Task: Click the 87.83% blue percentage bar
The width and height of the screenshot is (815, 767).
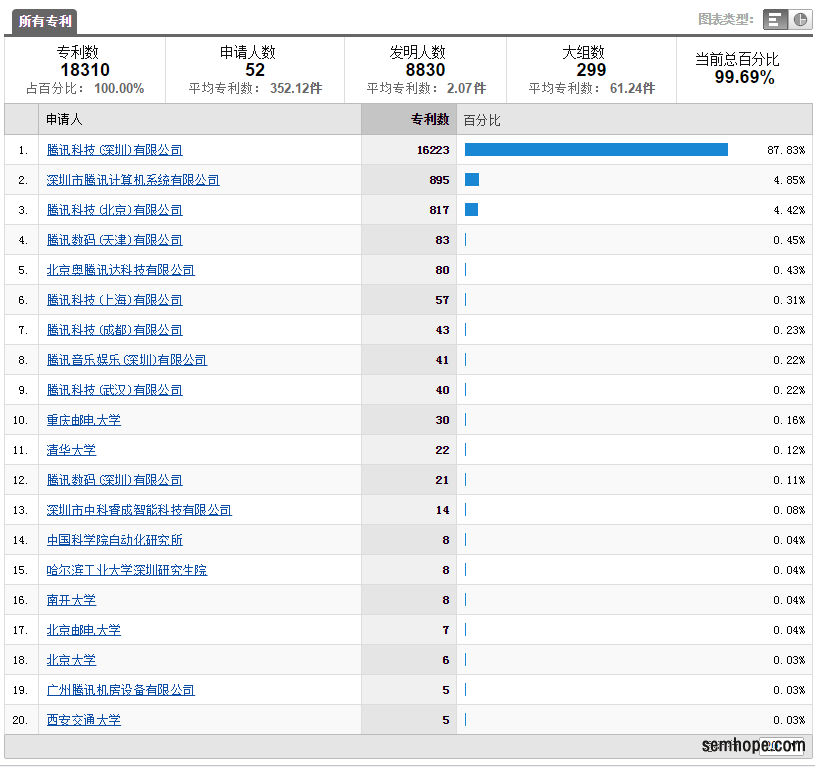Action: tap(596, 150)
